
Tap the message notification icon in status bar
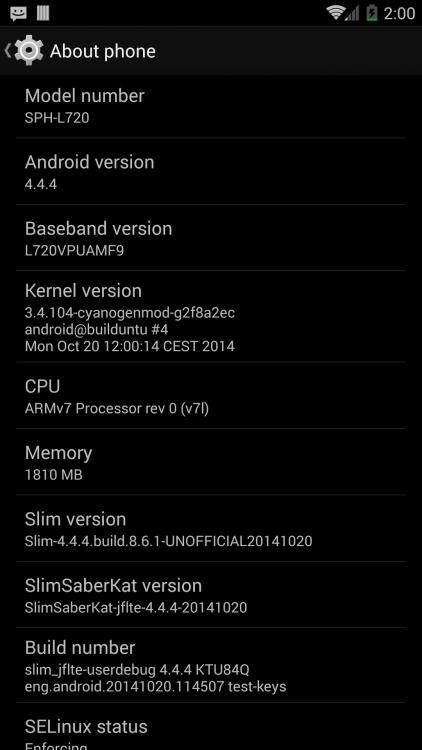pos(18,13)
